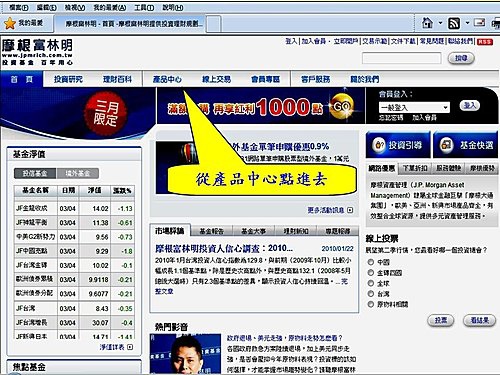
Task: Open the 檢視(V) menu
Action: coord(75,7)
